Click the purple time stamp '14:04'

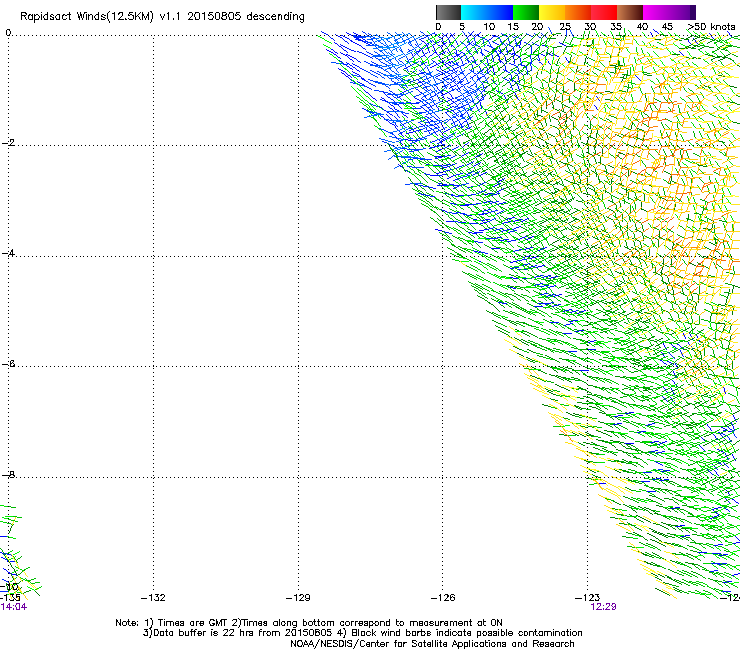tap(14, 607)
